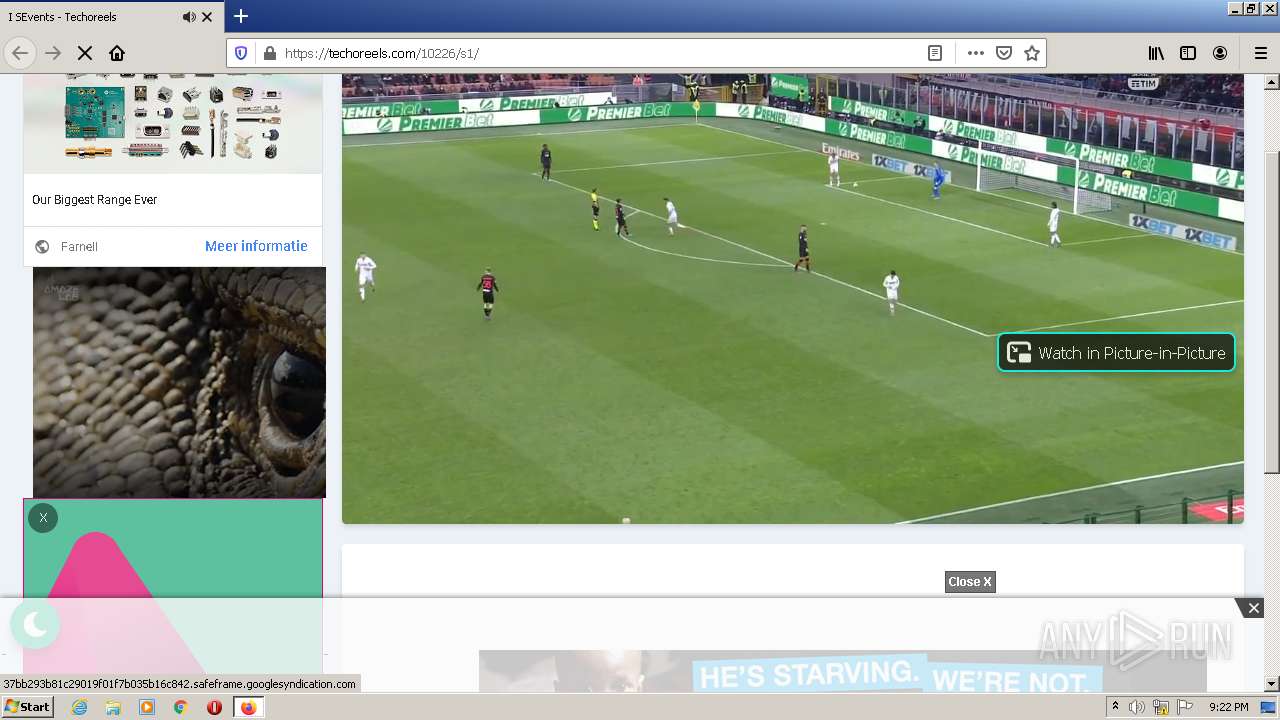1280x720 pixels.
Task: Open the 'He's Starving' banner ad
Action: click(842, 672)
